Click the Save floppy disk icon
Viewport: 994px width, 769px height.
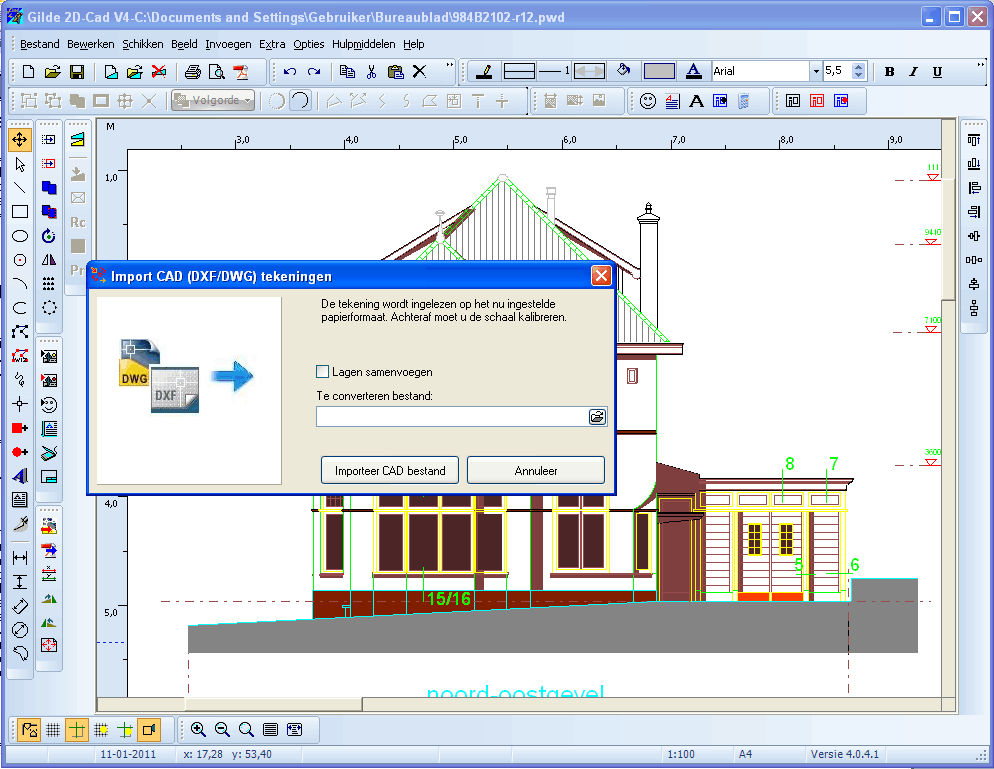click(77, 72)
